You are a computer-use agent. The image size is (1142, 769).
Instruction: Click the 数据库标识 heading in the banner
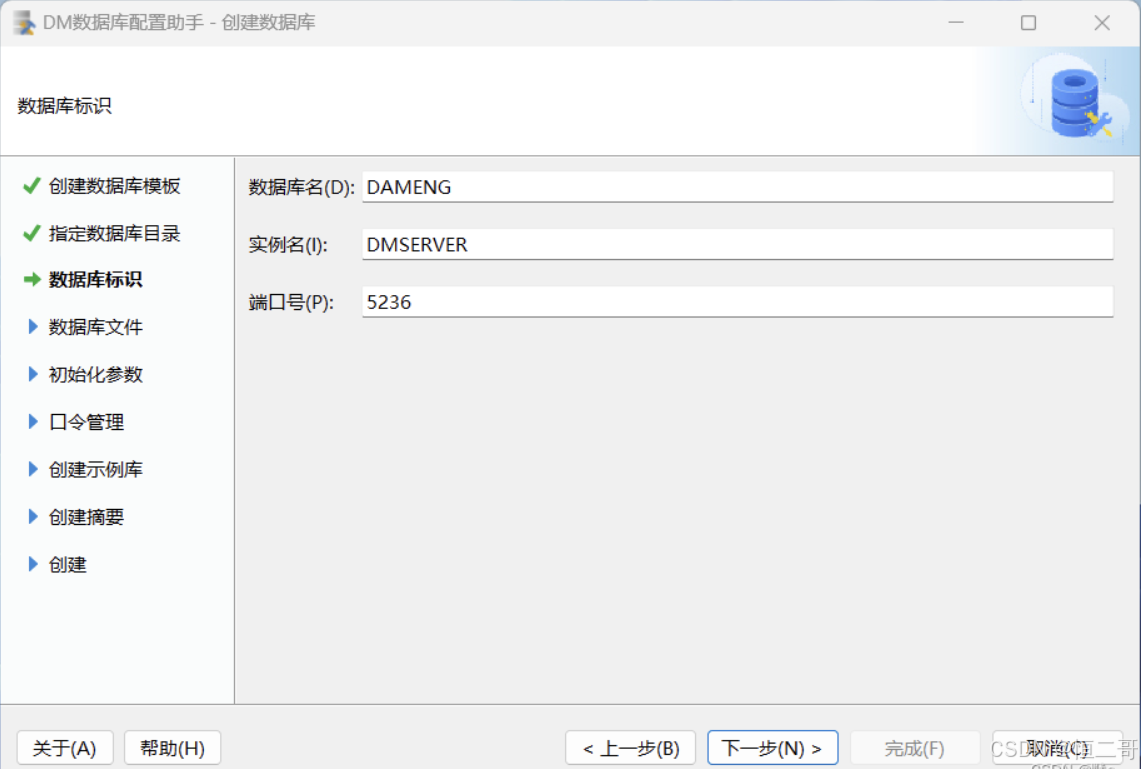coord(64,106)
